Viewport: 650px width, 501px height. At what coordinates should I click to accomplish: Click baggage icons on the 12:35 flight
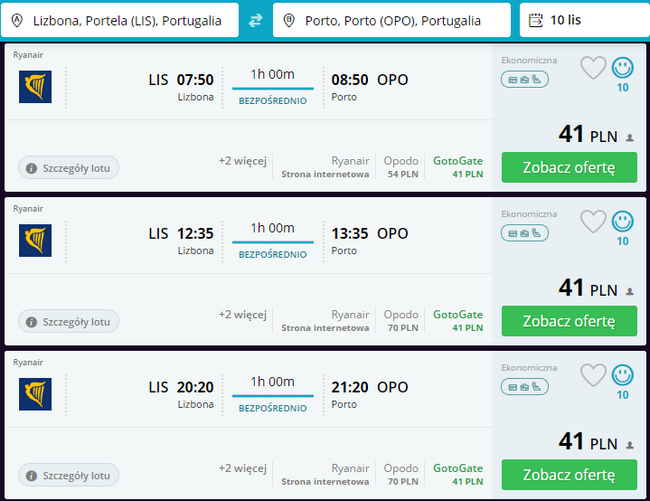[525, 233]
